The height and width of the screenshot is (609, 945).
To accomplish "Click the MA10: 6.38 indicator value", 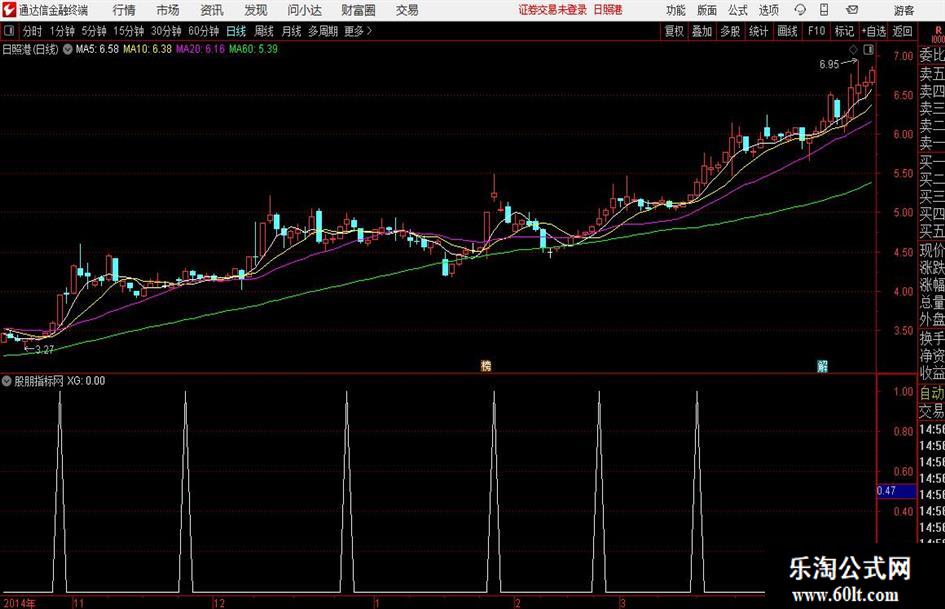I will [147, 49].
